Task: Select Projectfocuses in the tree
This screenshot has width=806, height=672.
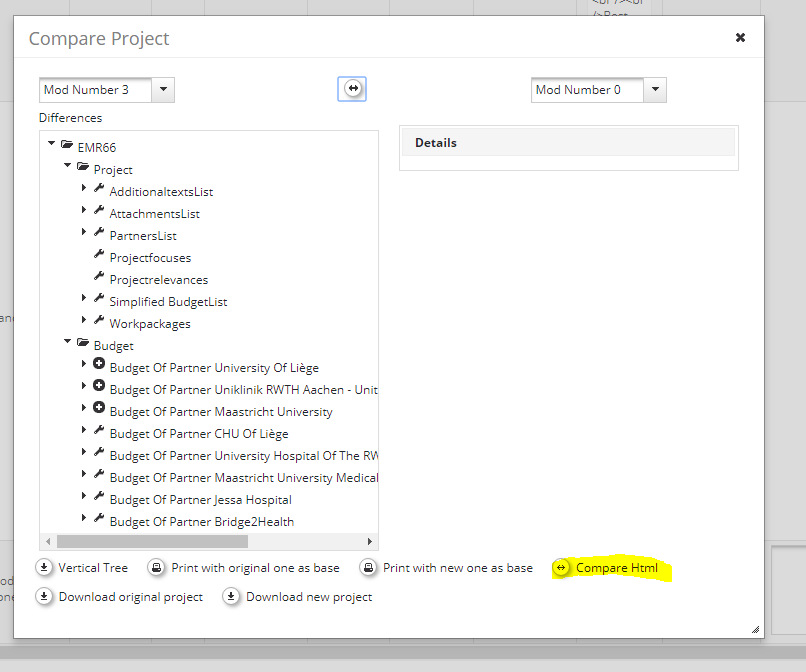Action: [150, 258]
